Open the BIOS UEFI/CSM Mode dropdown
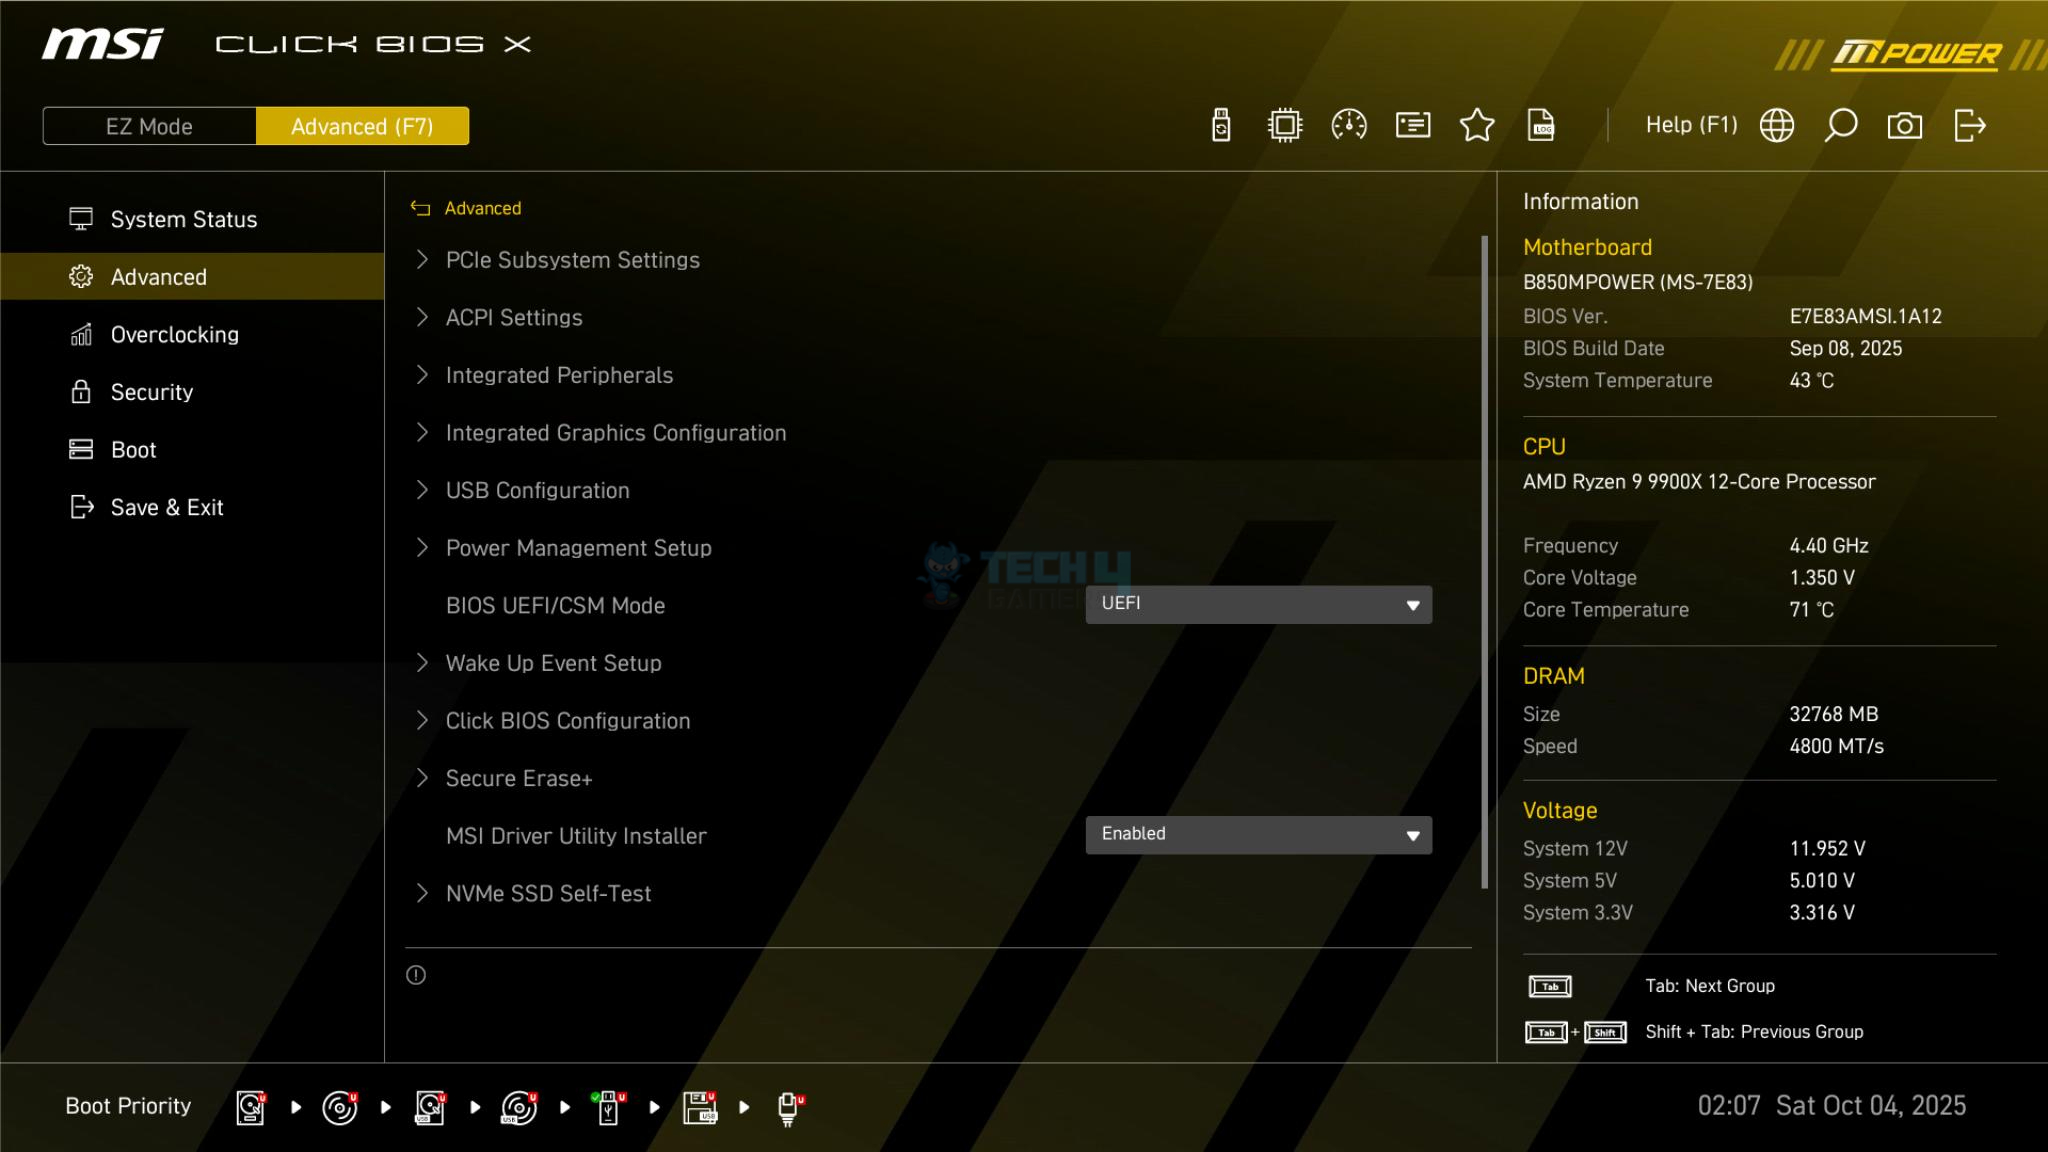The image size is (2048, 1152). 1258,605
